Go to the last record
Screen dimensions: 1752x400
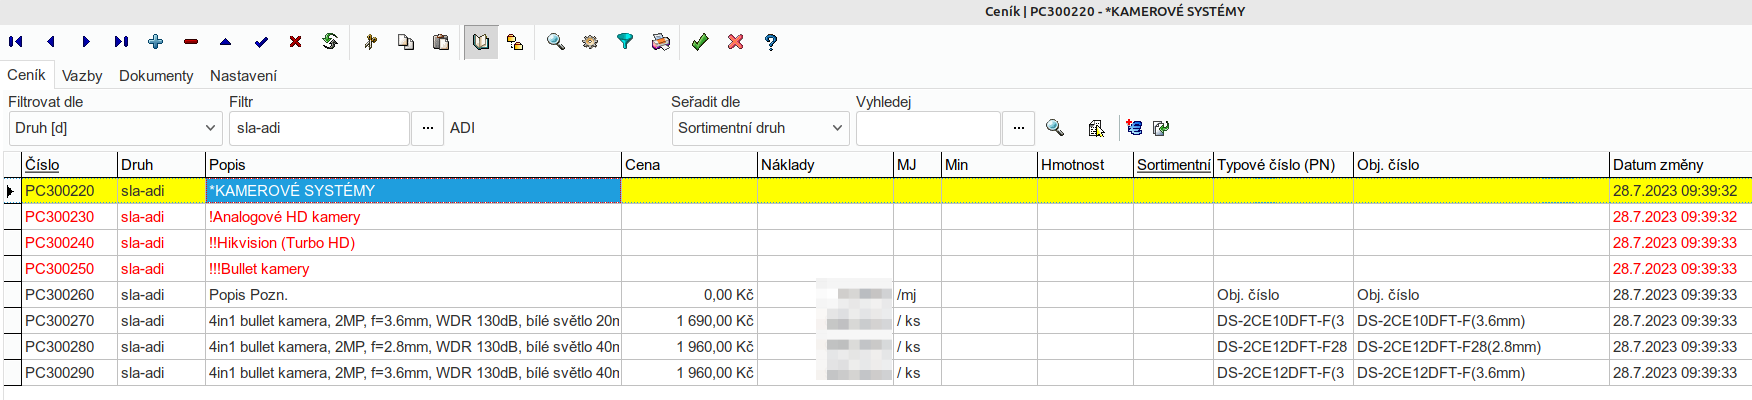click(x=121, y=42)
